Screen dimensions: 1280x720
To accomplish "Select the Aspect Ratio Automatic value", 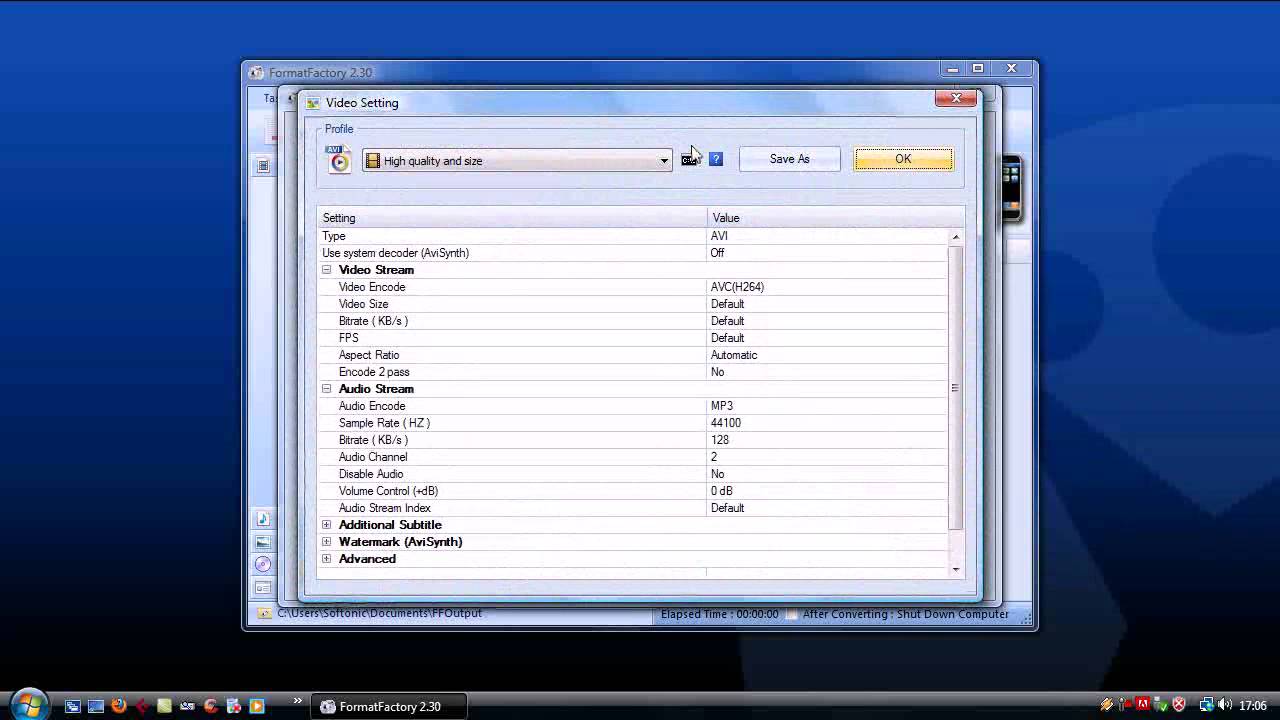I will click(827, 355).
